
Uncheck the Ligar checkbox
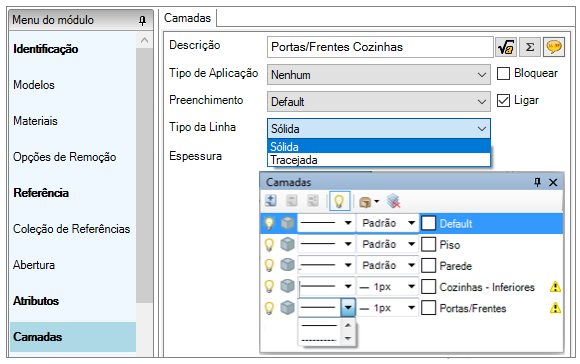tap(503, 100)
